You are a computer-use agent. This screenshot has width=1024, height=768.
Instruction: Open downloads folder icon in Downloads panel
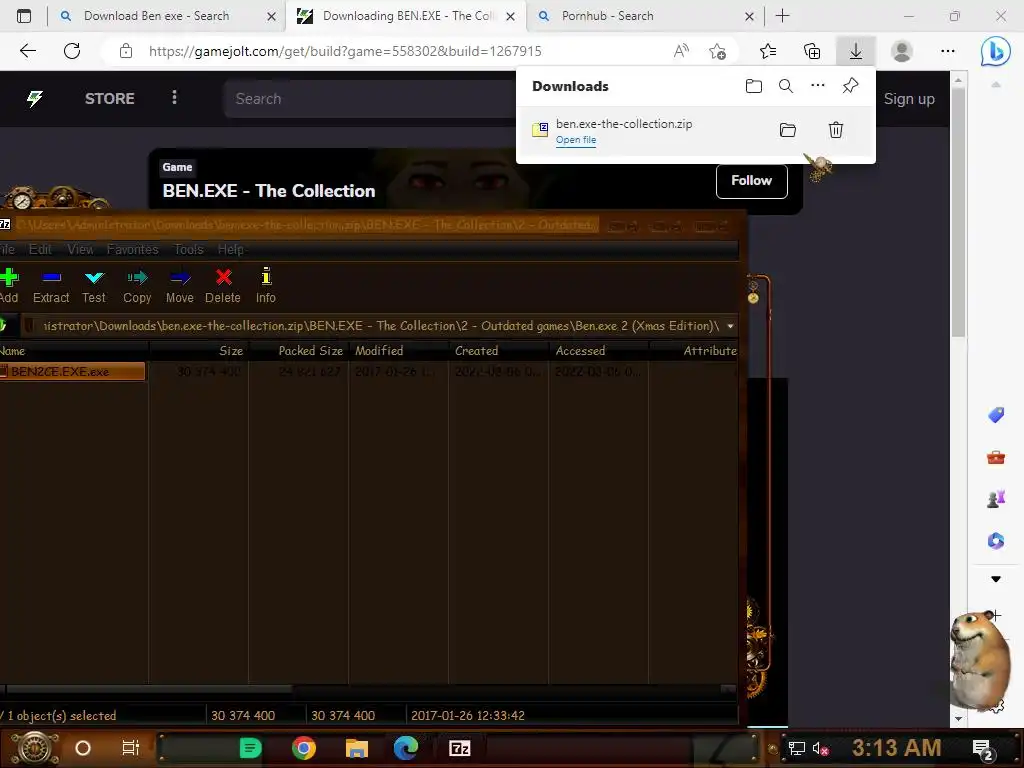click(x=754, y=86)
